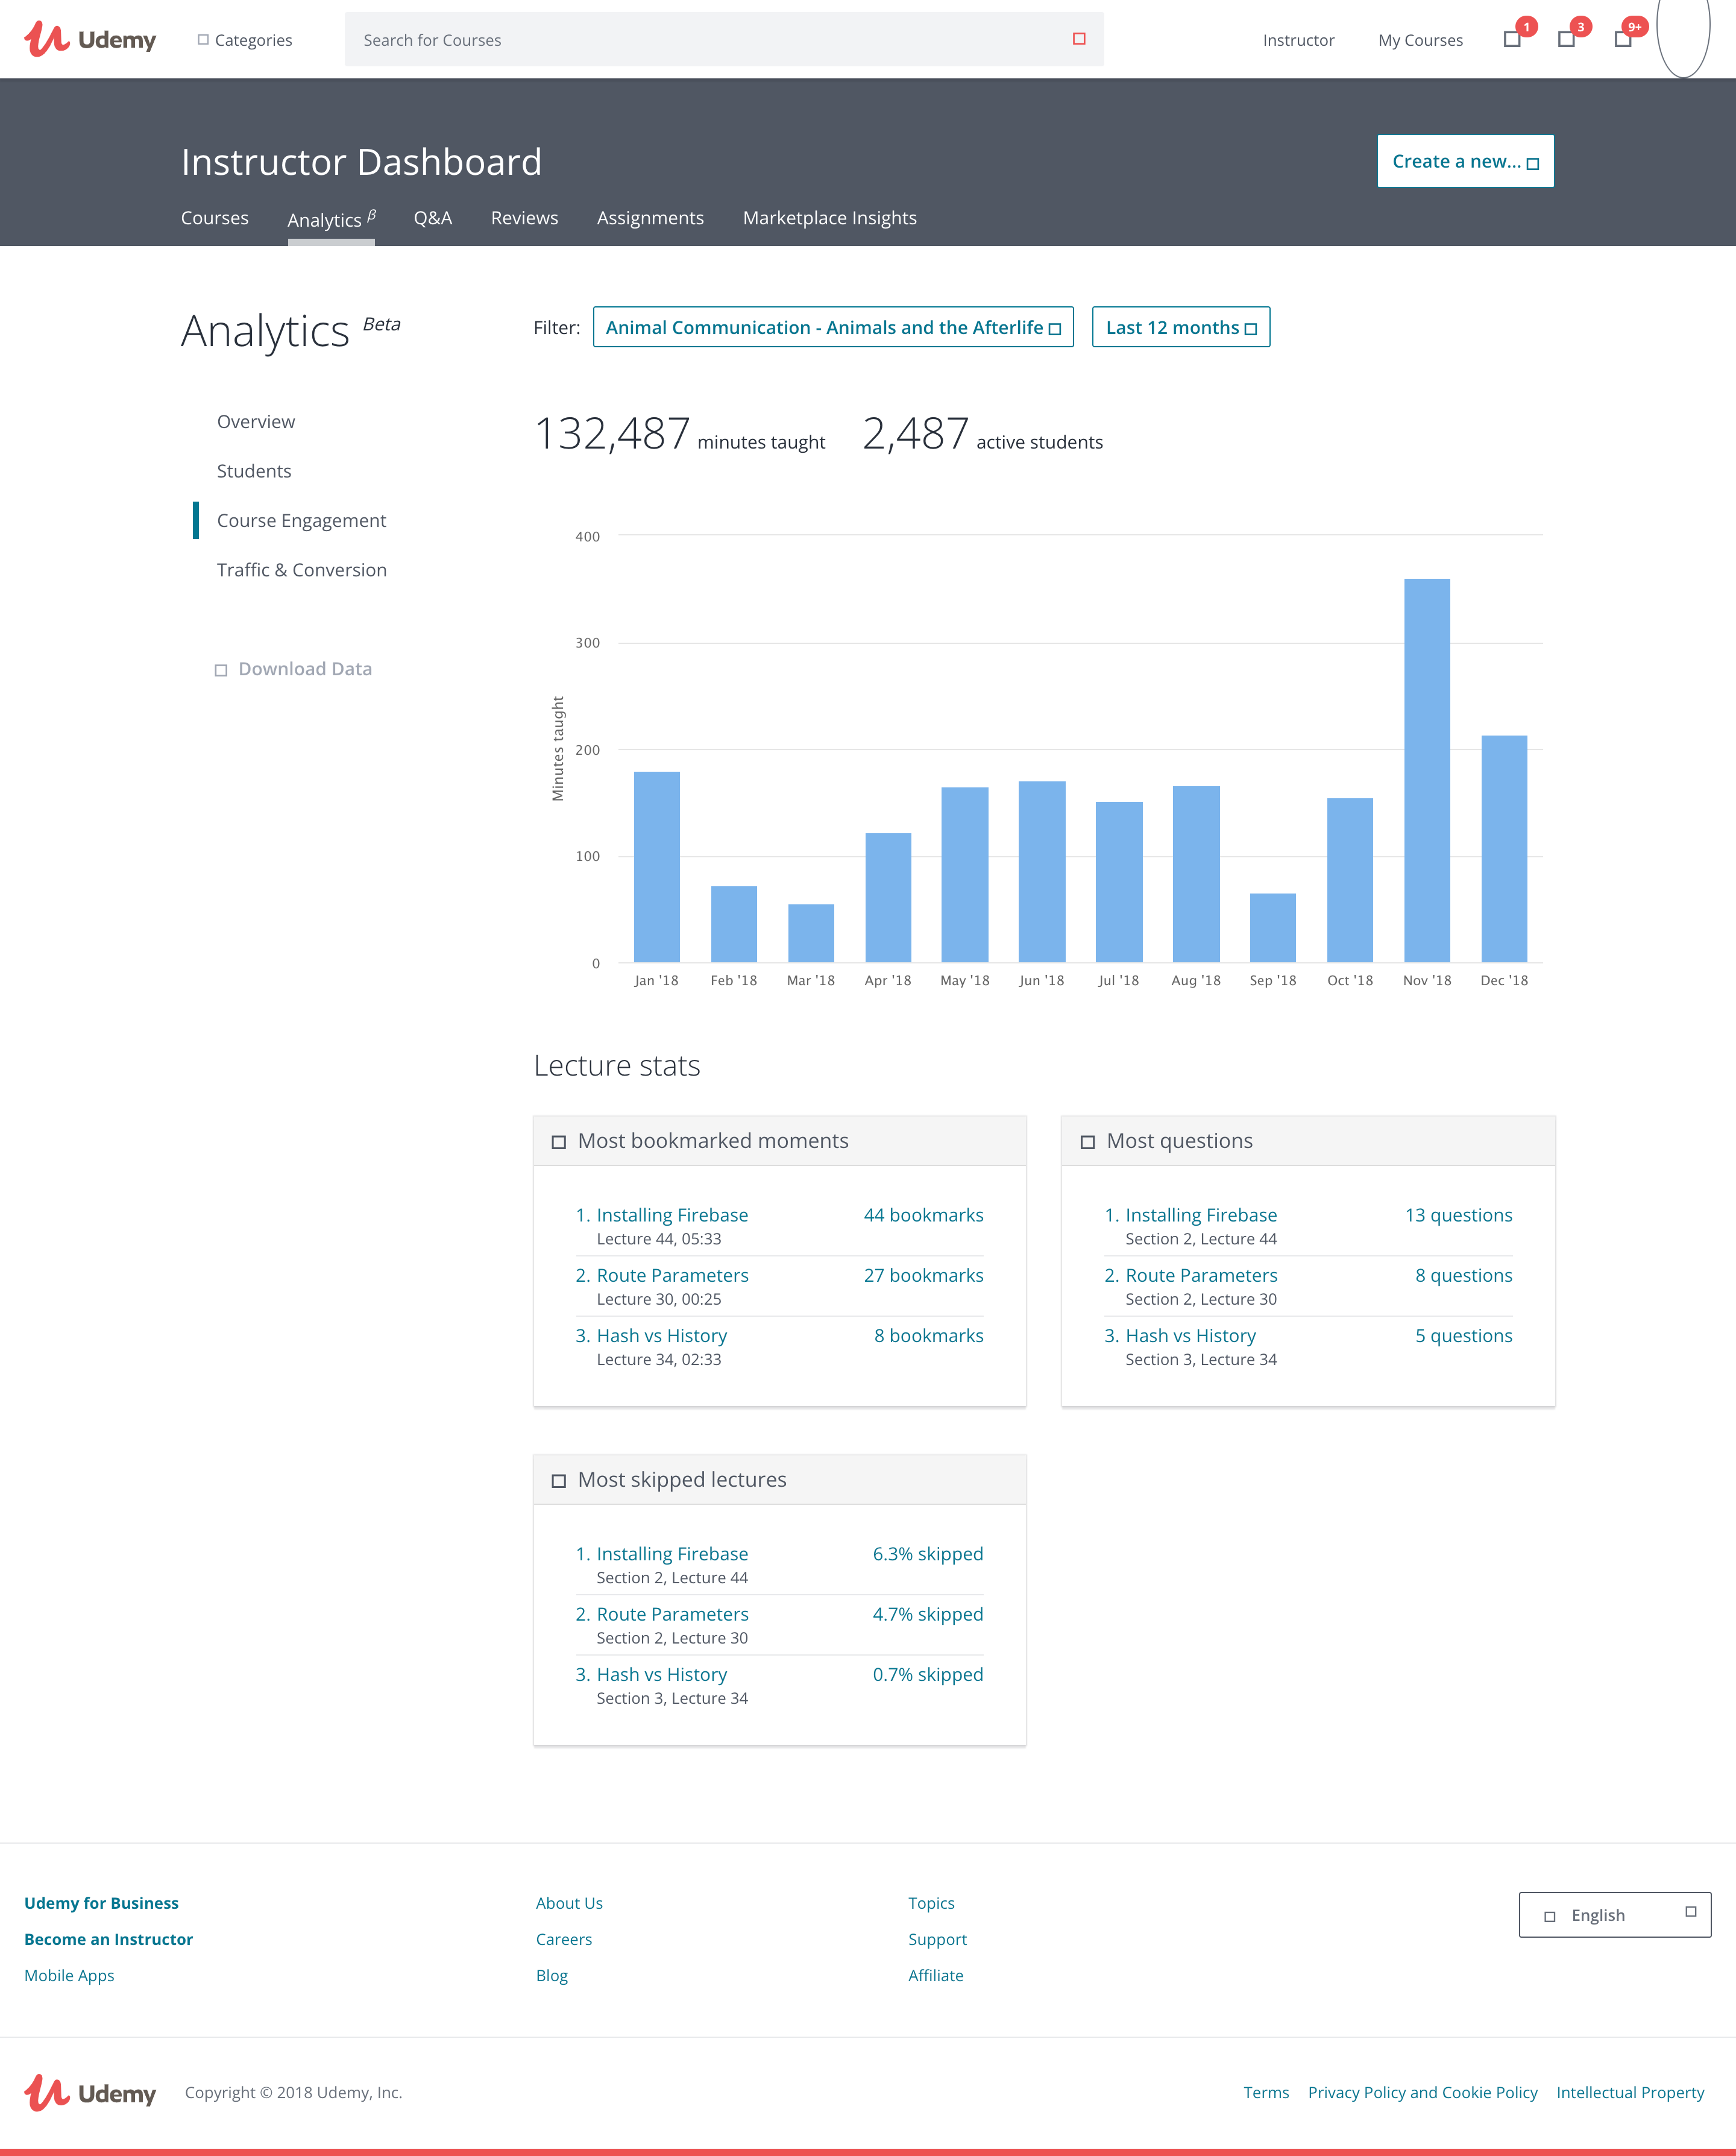Select Students in the analytics sidebar

(254, 471)
